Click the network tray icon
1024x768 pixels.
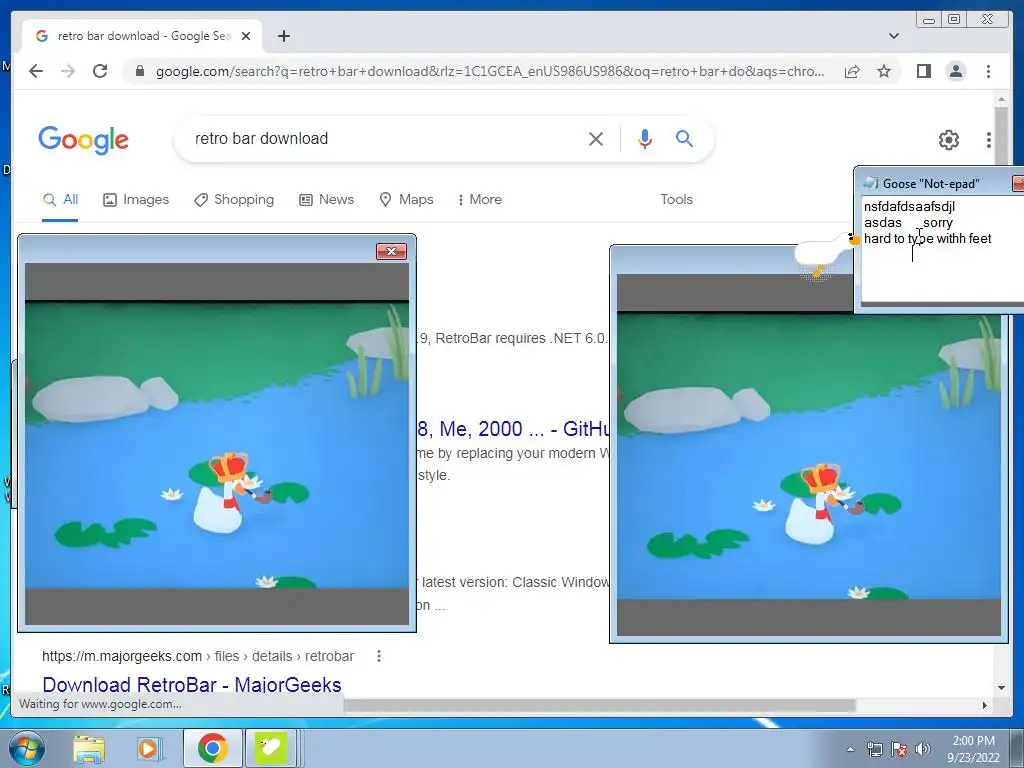pos(874,749)
